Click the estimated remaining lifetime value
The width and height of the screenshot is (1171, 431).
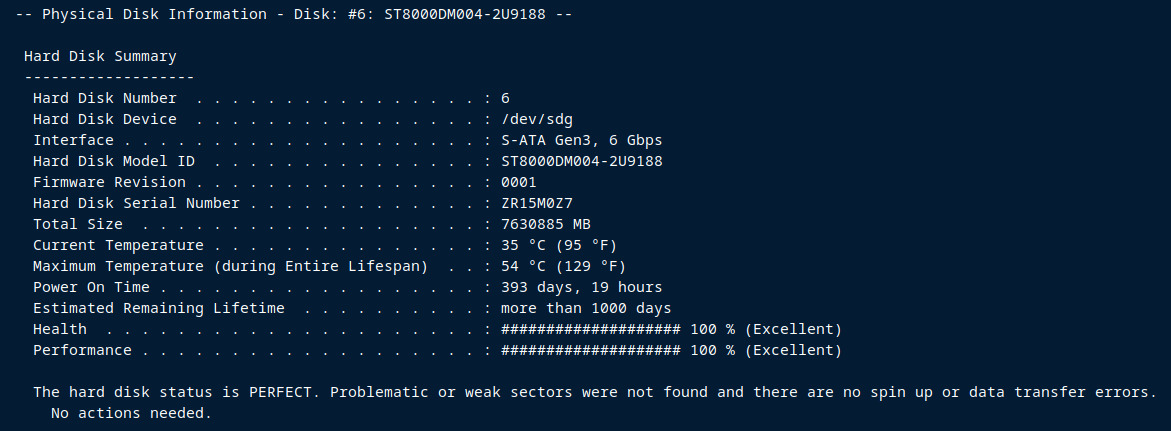coord(586,308)
